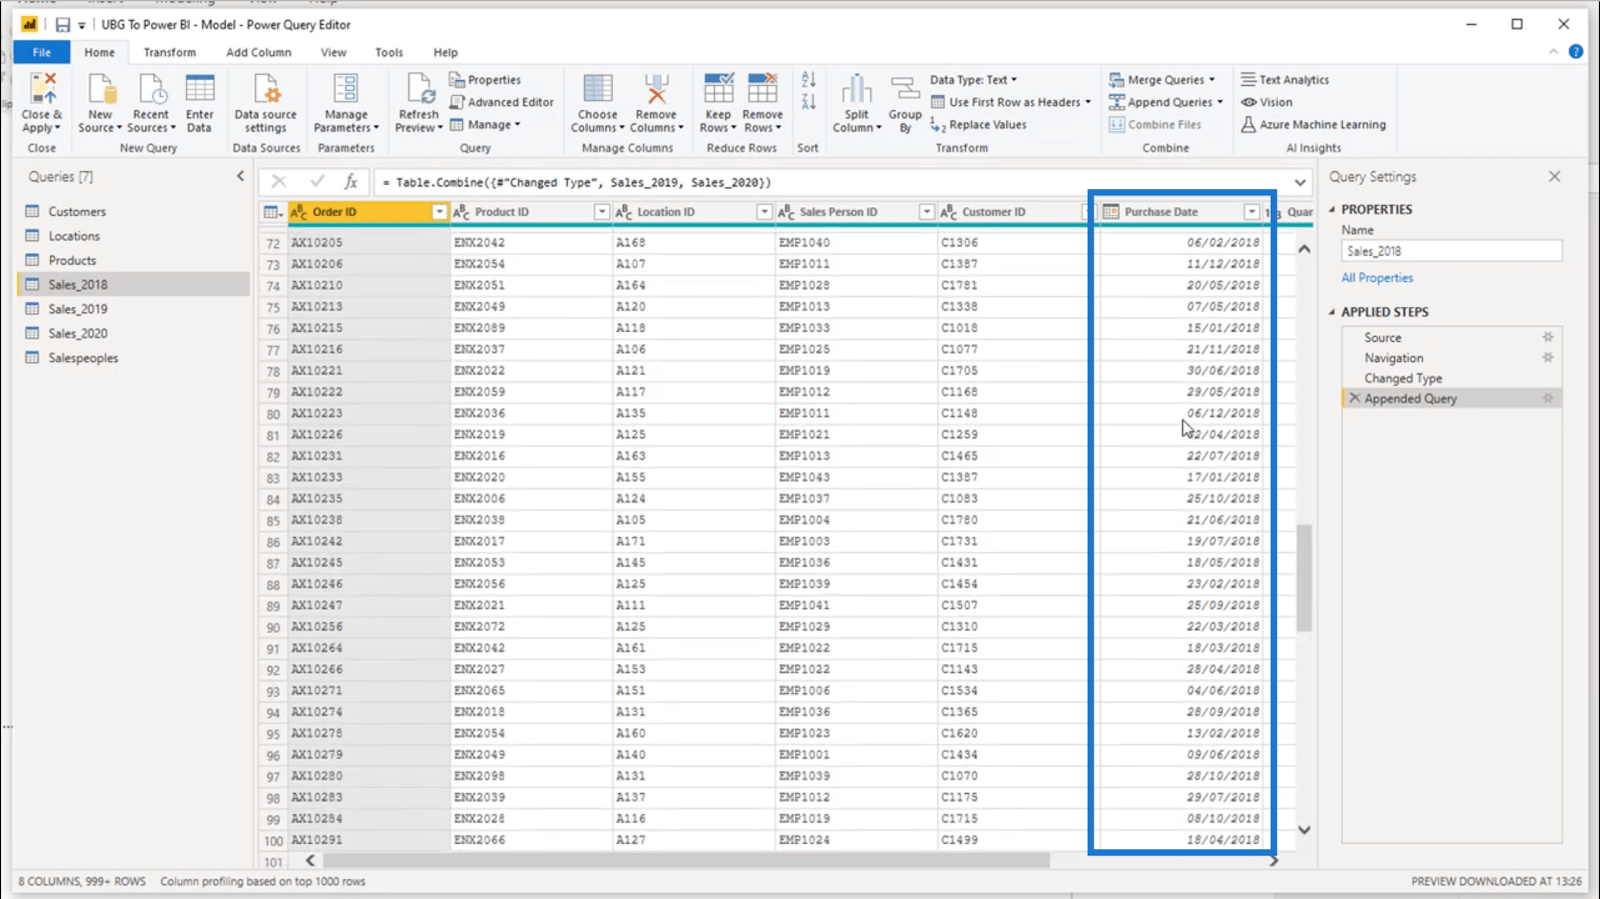
Task: Click Replace Values
Action: [x=978, y=125]
